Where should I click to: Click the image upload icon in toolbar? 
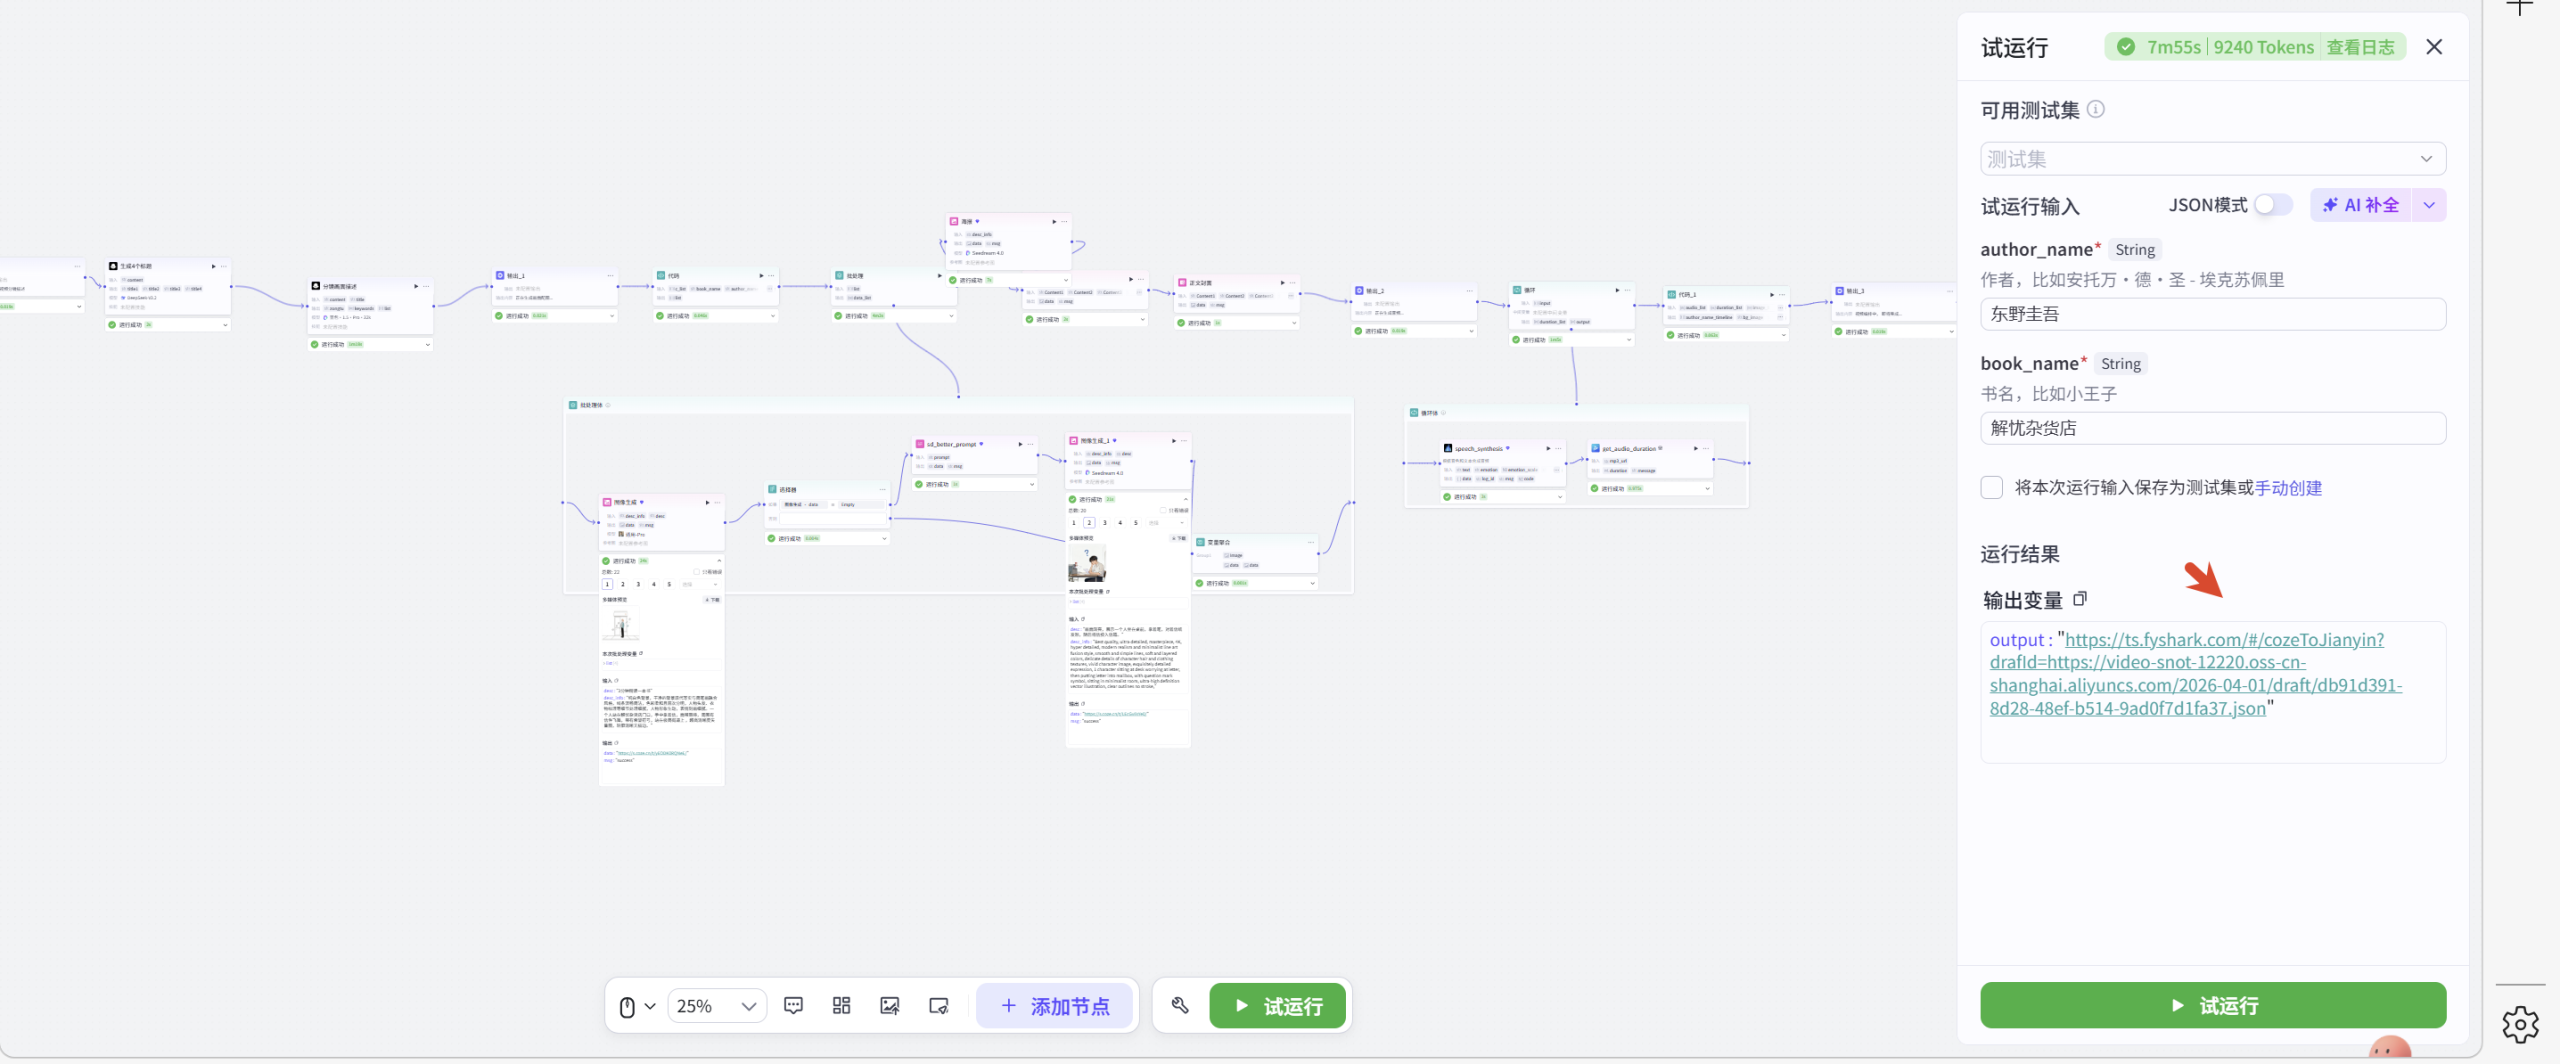tap(889, 1006)
